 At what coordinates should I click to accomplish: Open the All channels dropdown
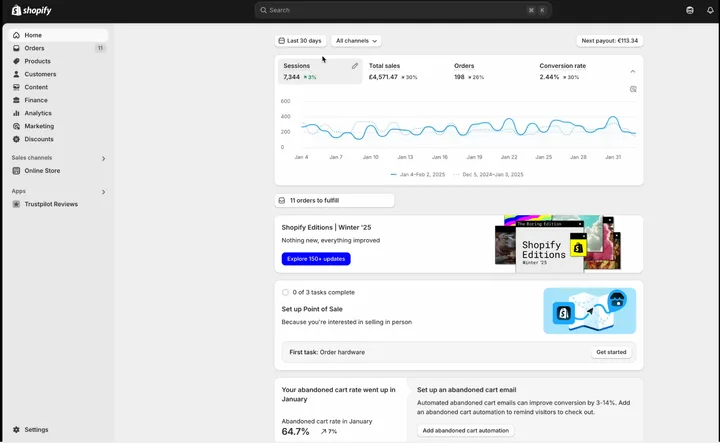tap(356, 41)
